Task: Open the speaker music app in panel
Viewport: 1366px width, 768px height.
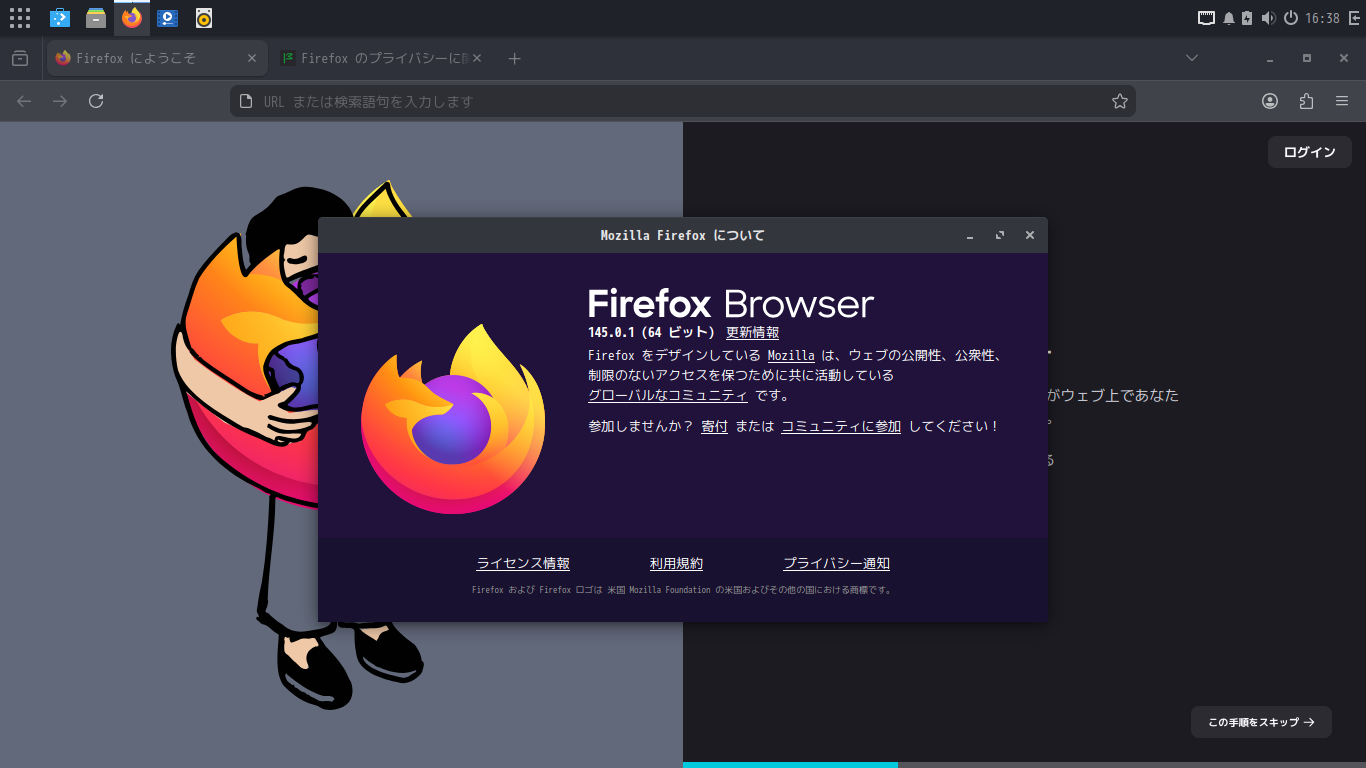Action: [204, 18]
